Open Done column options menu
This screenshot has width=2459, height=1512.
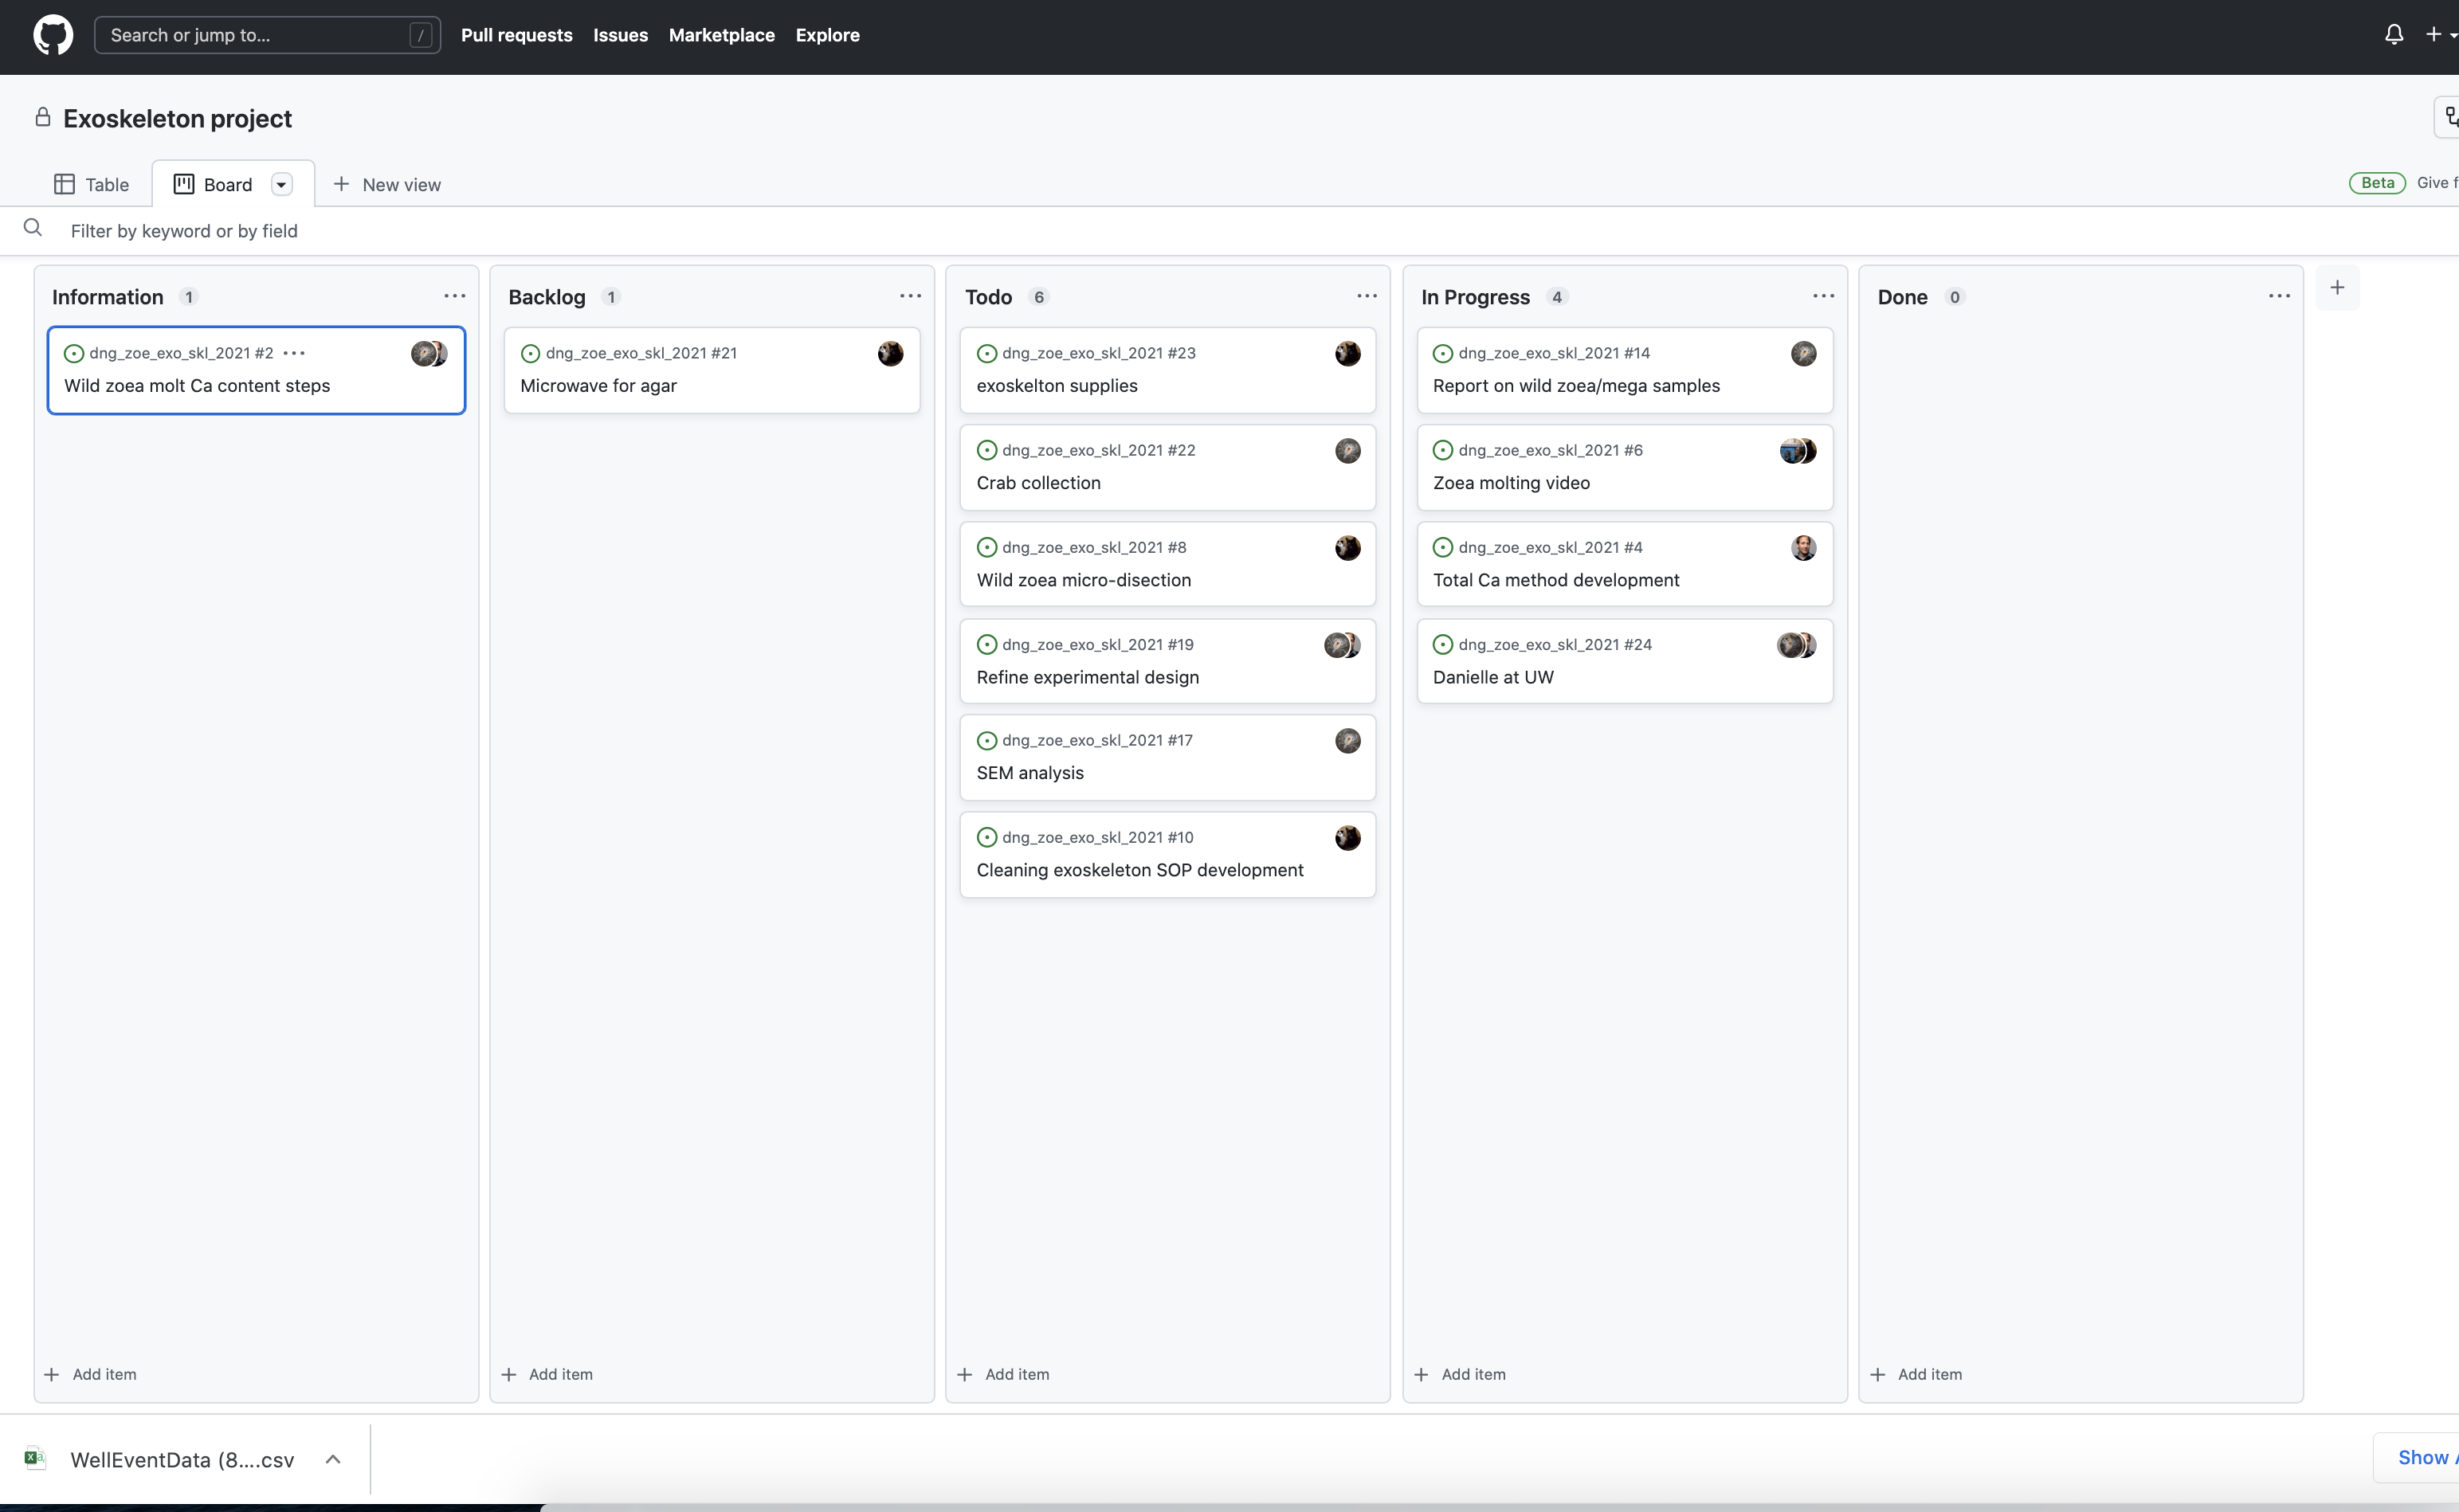tap(2278, 296)
